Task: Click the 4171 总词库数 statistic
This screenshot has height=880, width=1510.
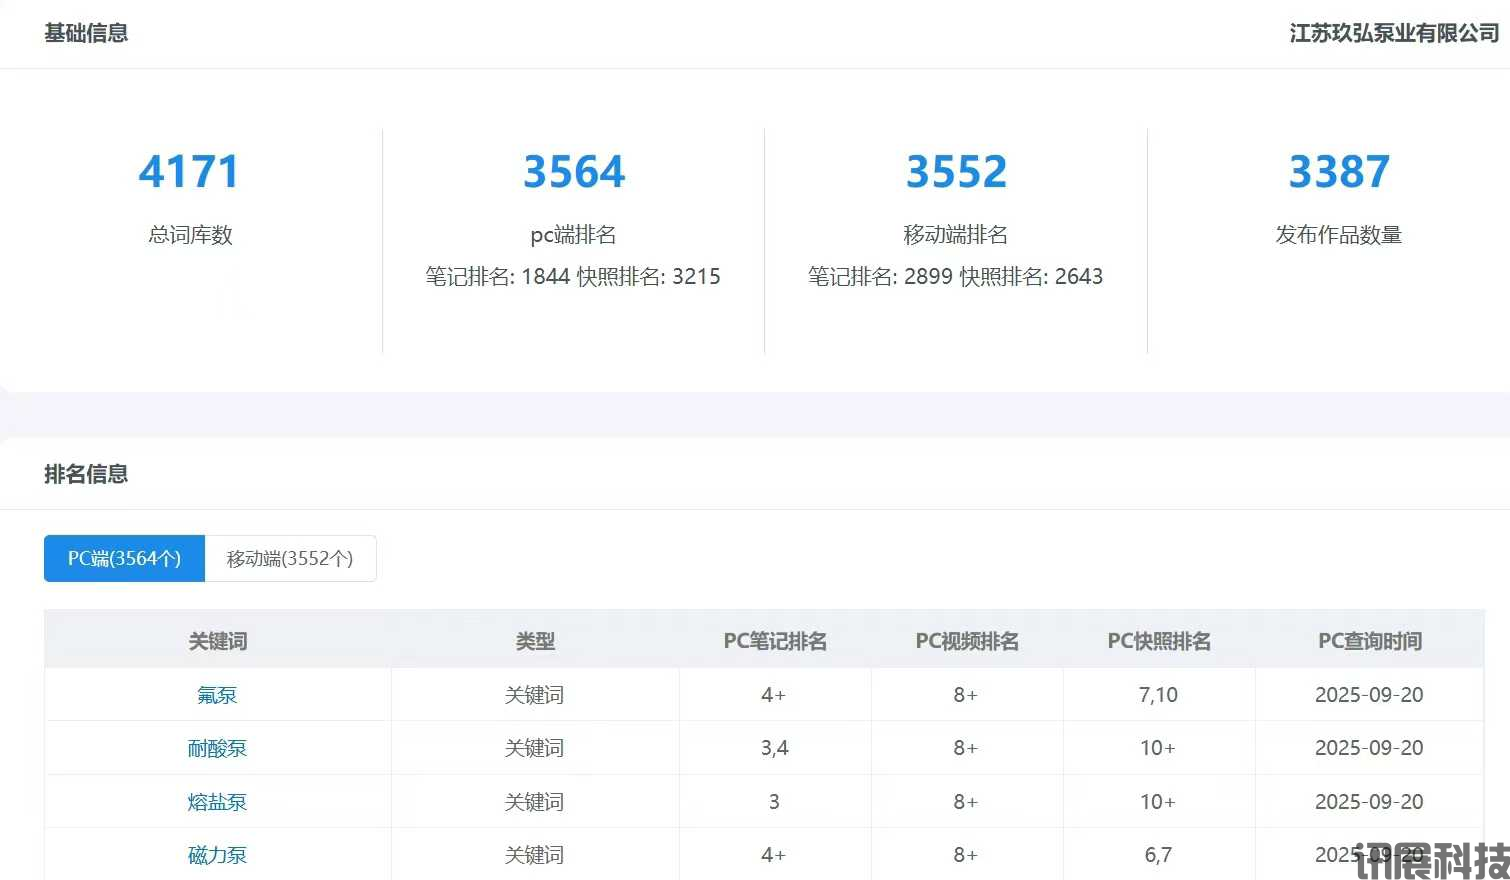Action: point(190,172)
